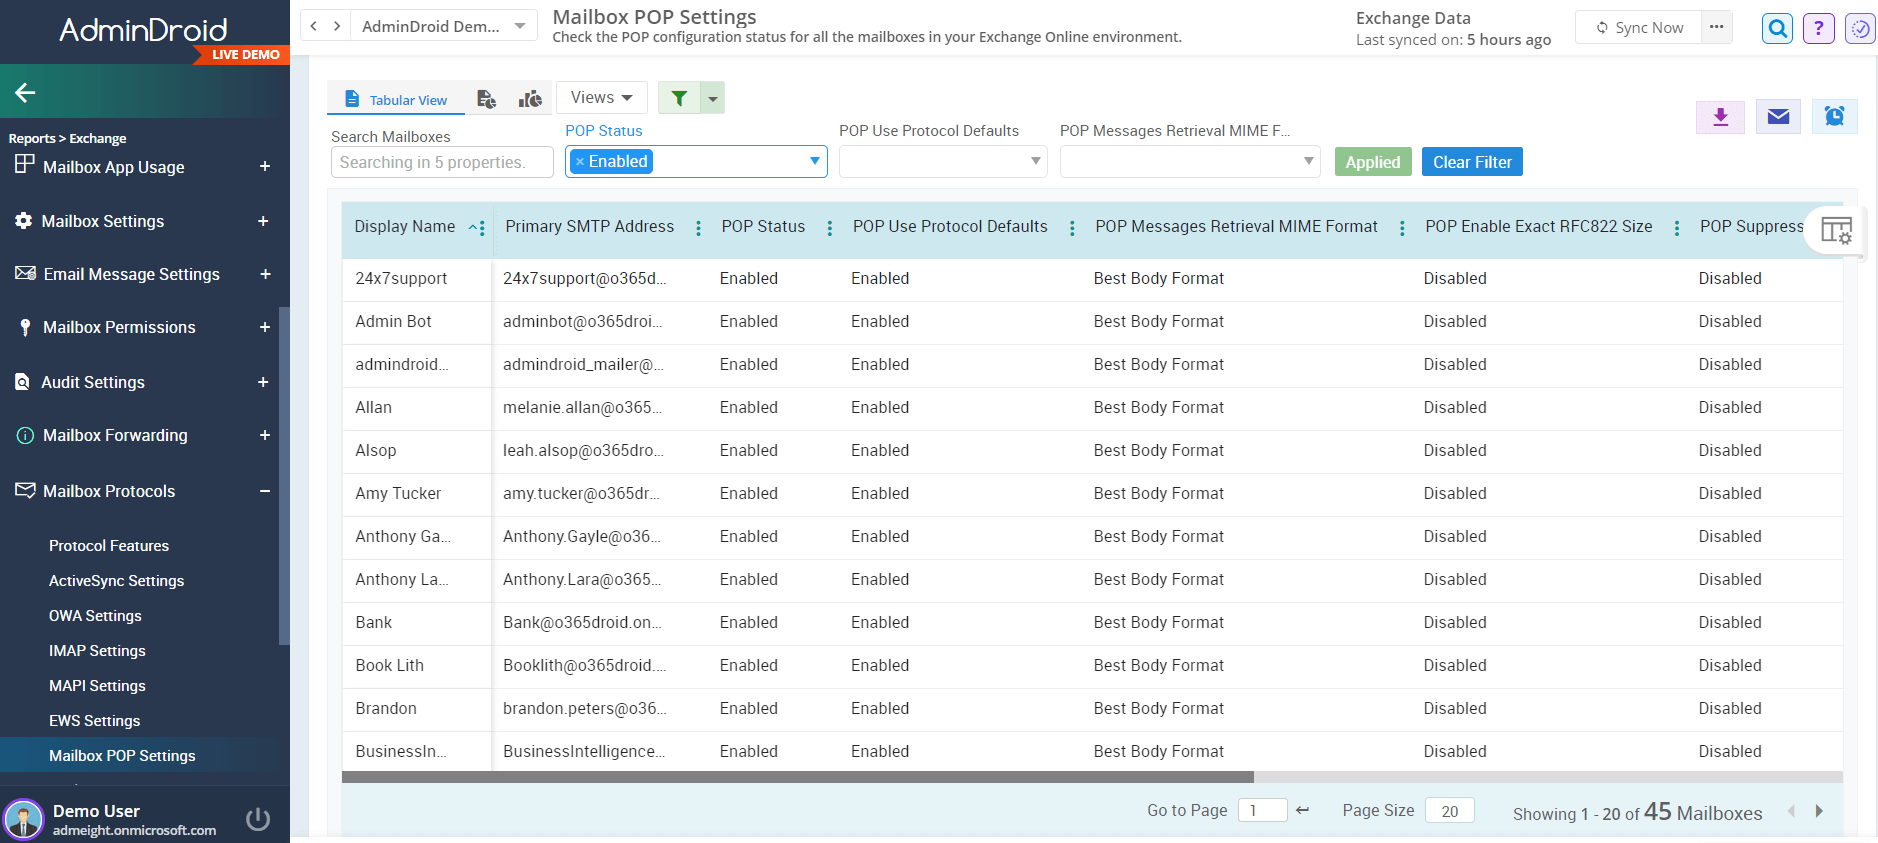Open IMAP Settings report
Screen dimensions: 1878x843
[x=97, y=651]
